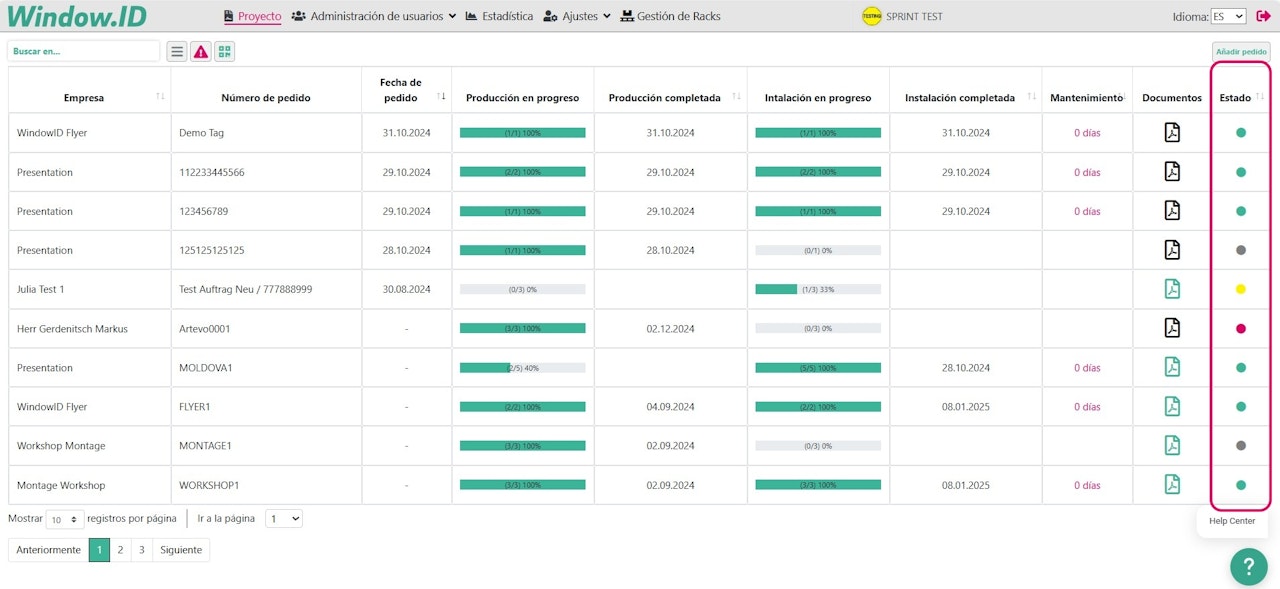Screen dimensions: 1280x589
Task: Click the green help question mark button
Action: coord(1248,566)
